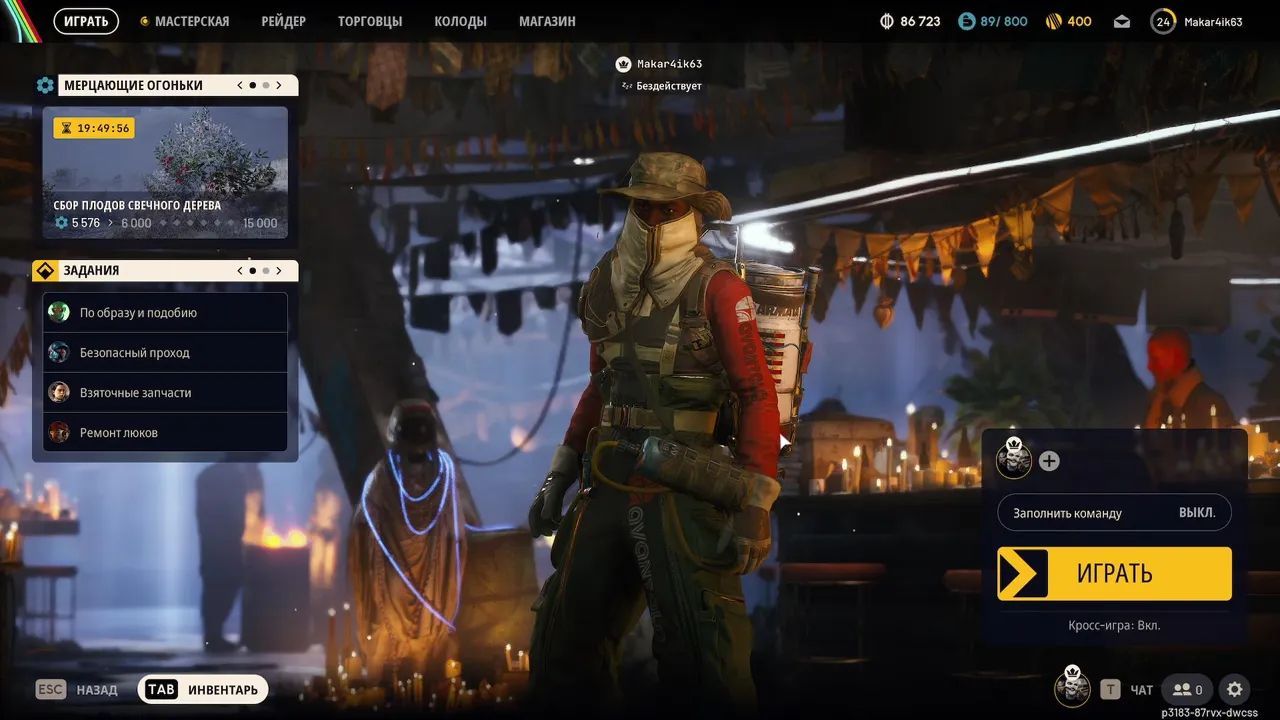Click the gold currency icon near 400

point(1054,21)
